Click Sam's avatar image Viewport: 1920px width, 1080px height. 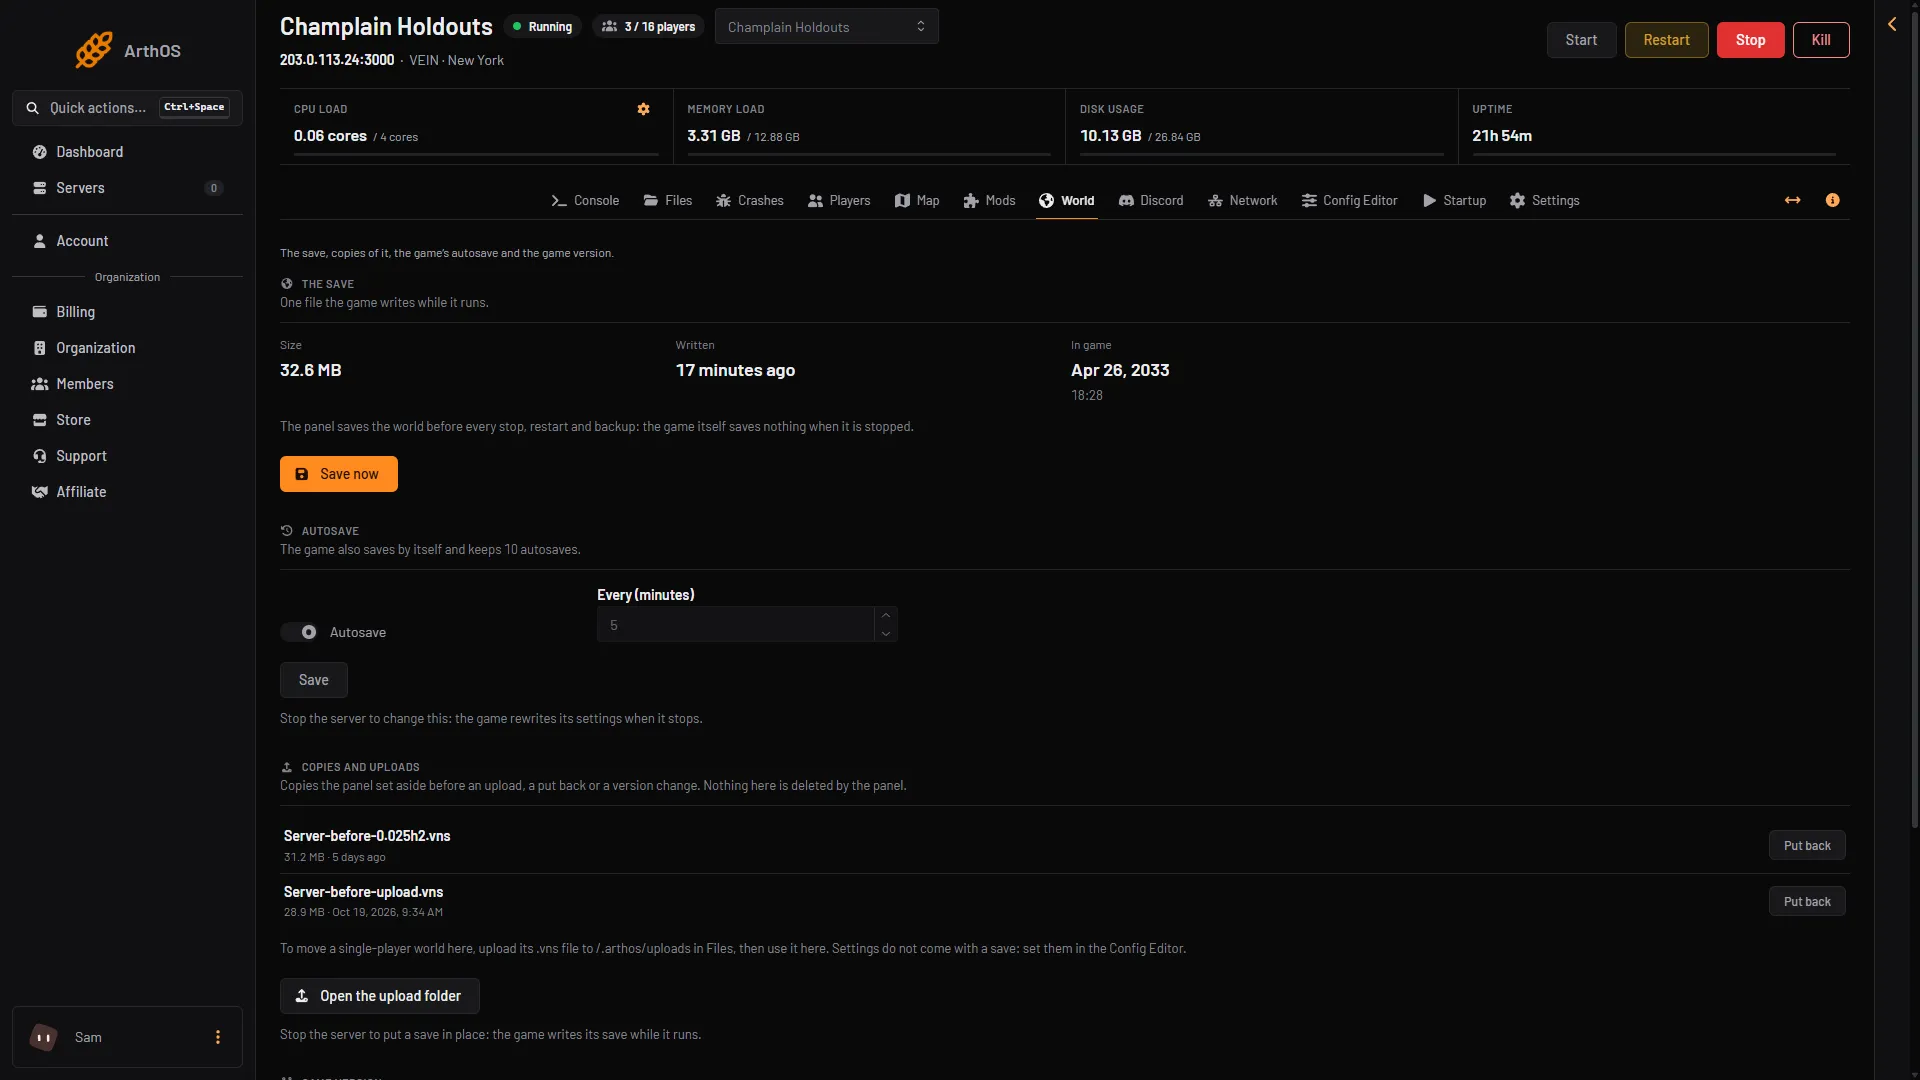pos(44,1037)
